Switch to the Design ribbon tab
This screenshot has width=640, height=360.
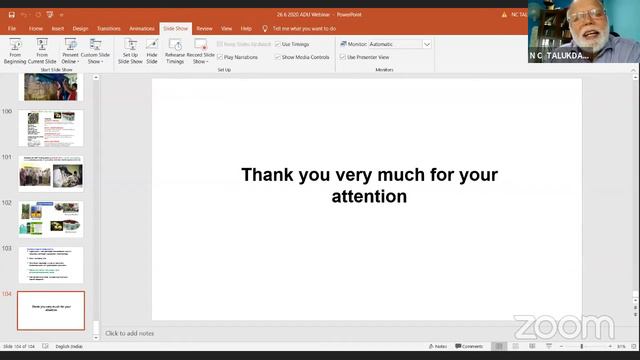click(80, 29)
